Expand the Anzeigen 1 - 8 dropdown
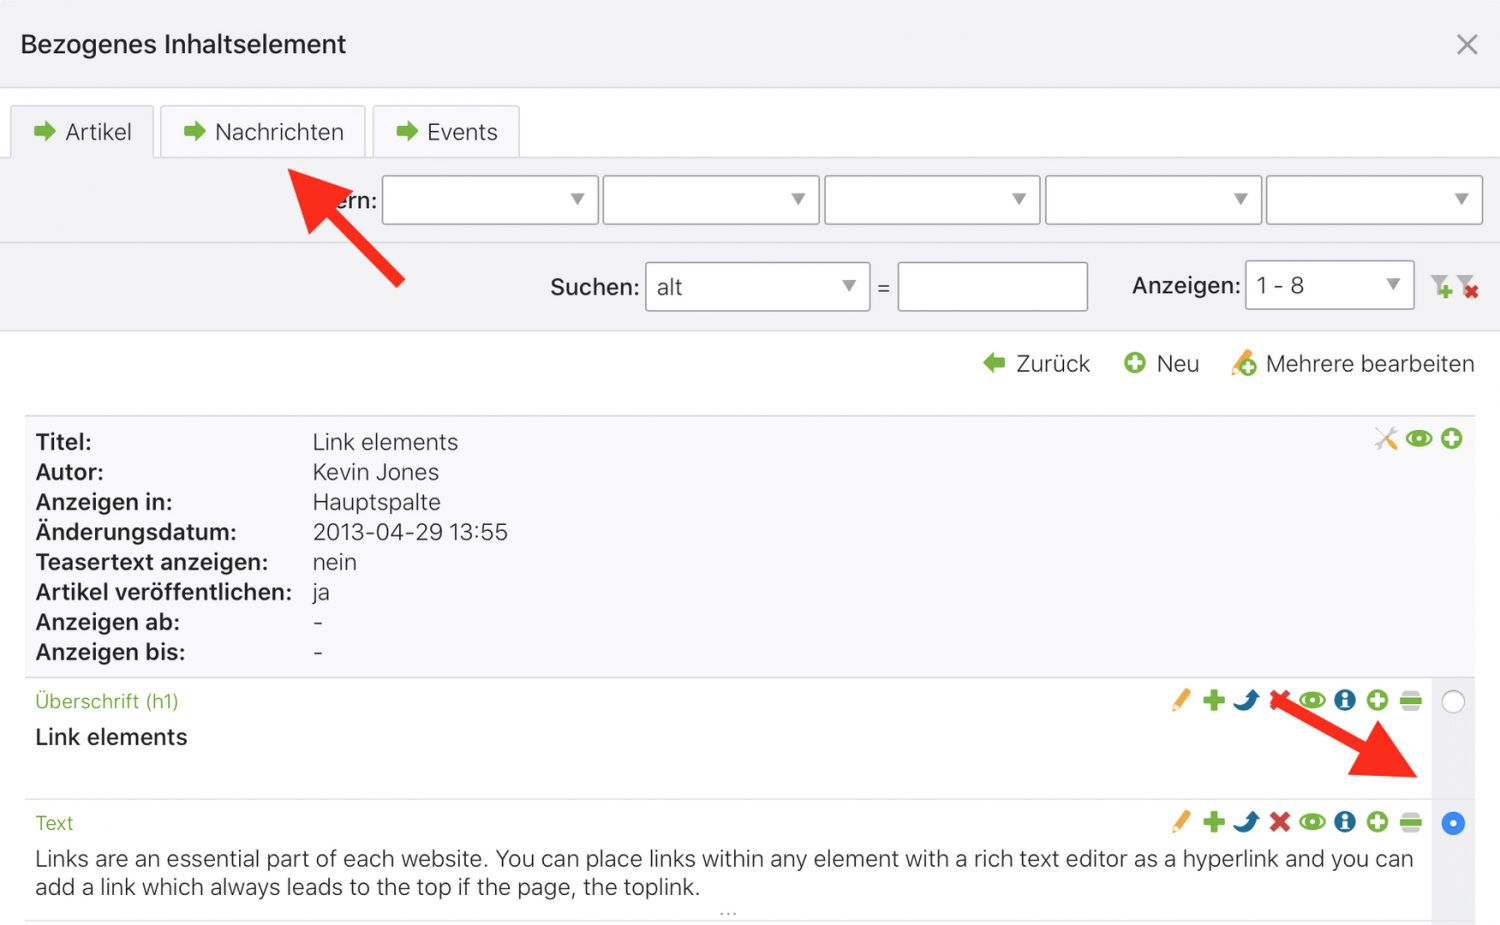The width and height of the screenshot is (1500, 925). pyautogui.click(x=1329, y=285)
